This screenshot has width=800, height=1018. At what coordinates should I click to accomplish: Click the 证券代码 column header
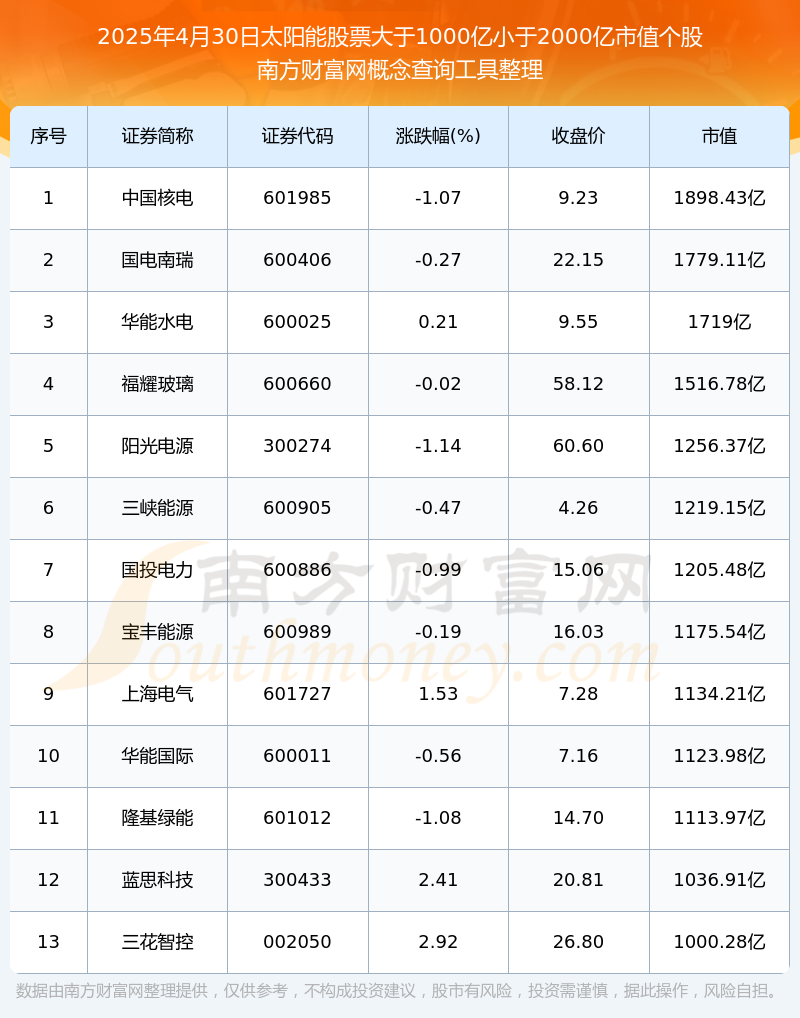pyautogui.click(x=297, y=136)
